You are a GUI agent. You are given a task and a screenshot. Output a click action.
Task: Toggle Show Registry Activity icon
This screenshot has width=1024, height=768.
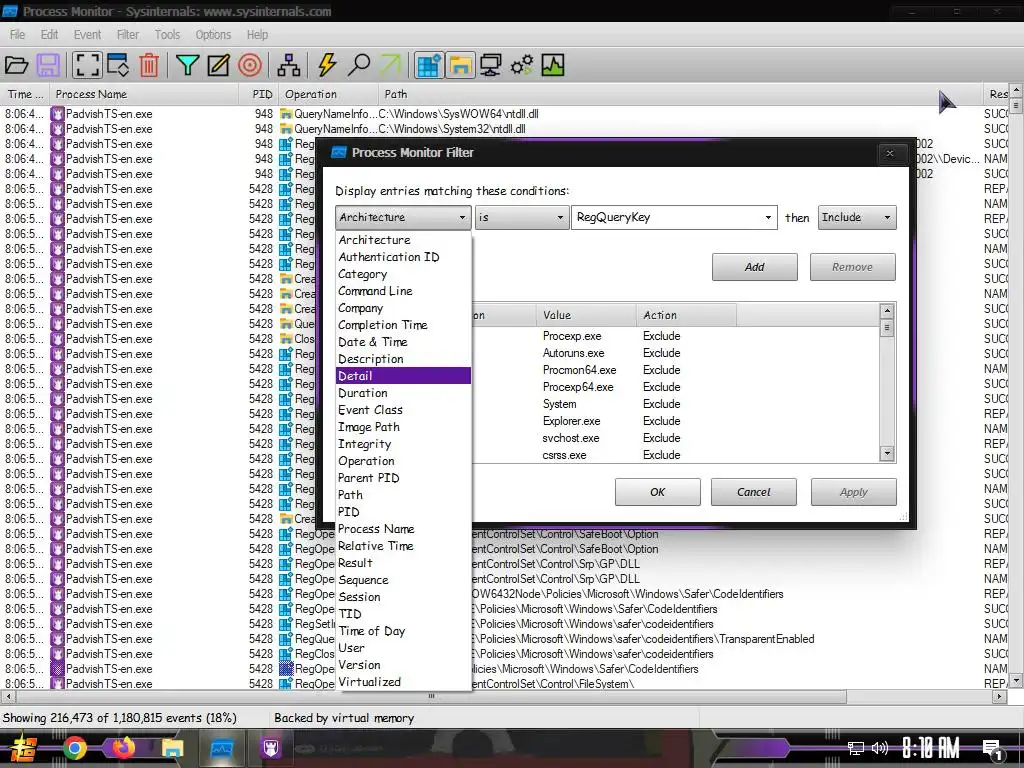pyautogui.click(x=429, y=65)
